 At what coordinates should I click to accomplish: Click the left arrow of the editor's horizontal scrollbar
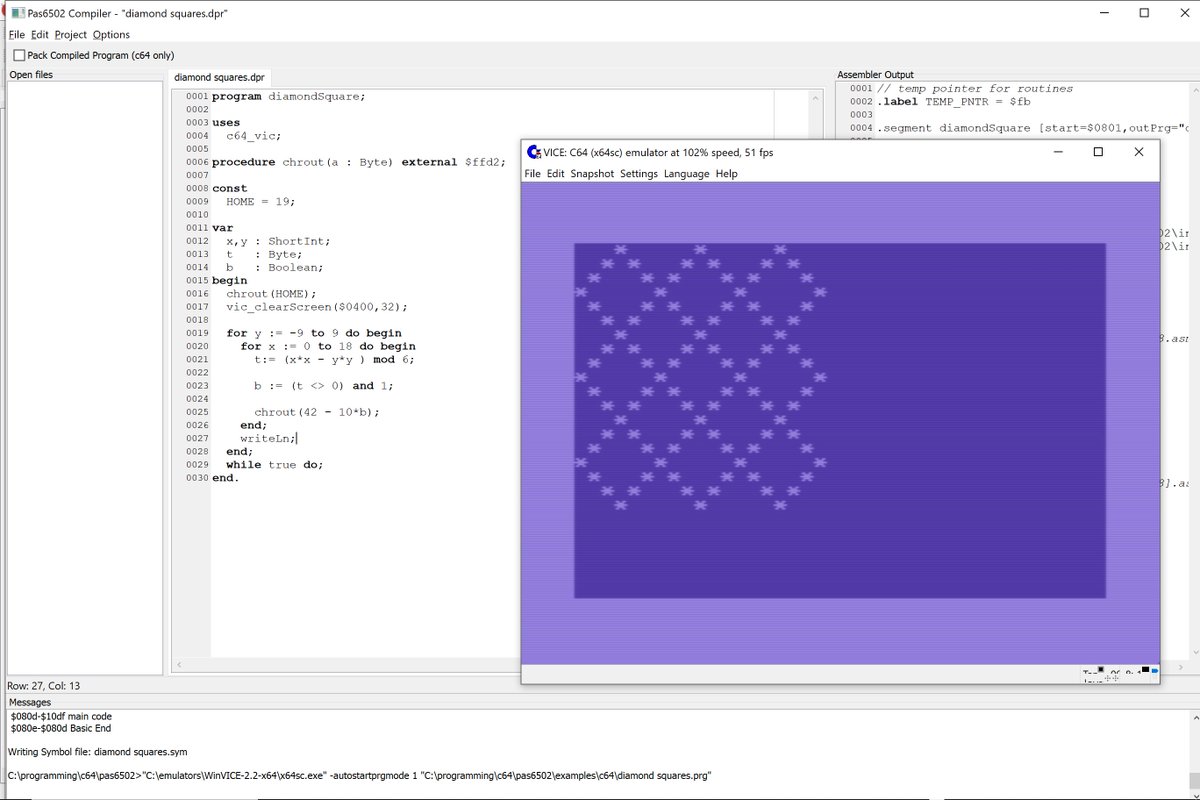click(179, 664)
